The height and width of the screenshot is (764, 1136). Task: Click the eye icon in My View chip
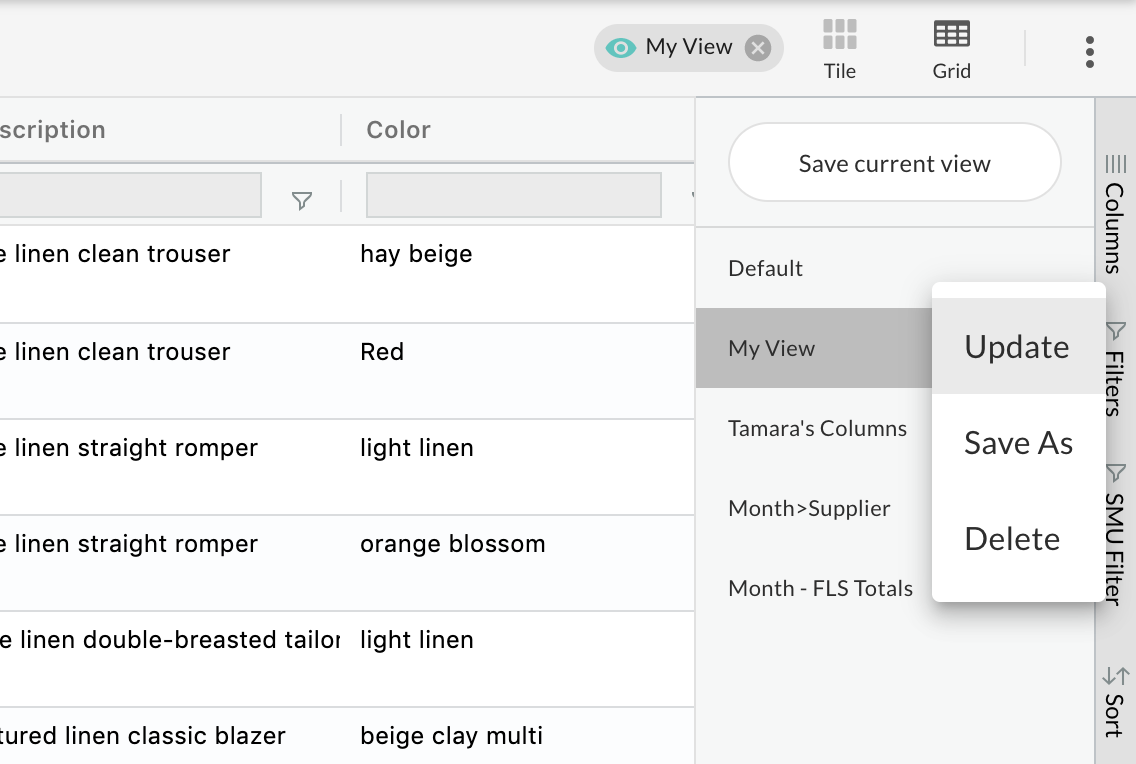[x=620, y=48]
